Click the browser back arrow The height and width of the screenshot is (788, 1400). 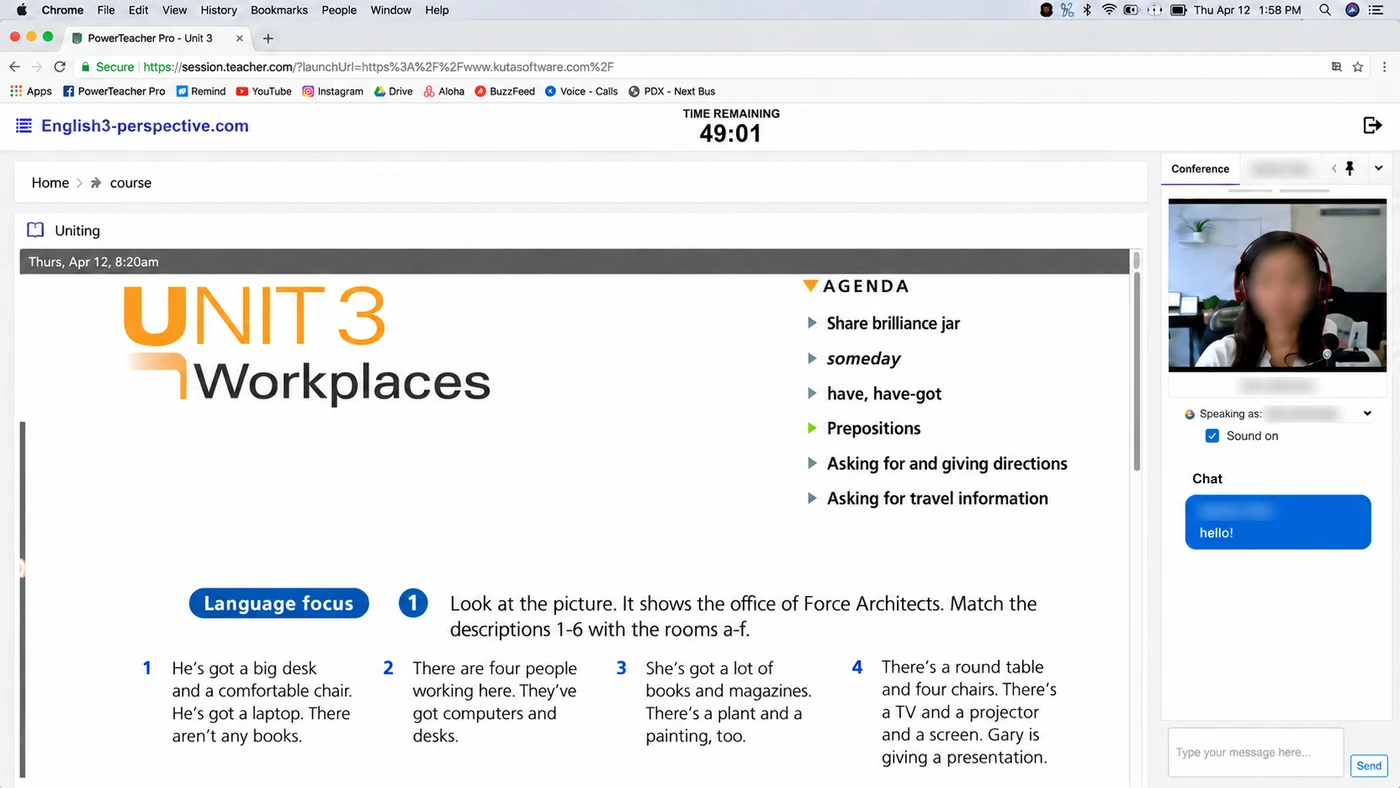point(14,67)
